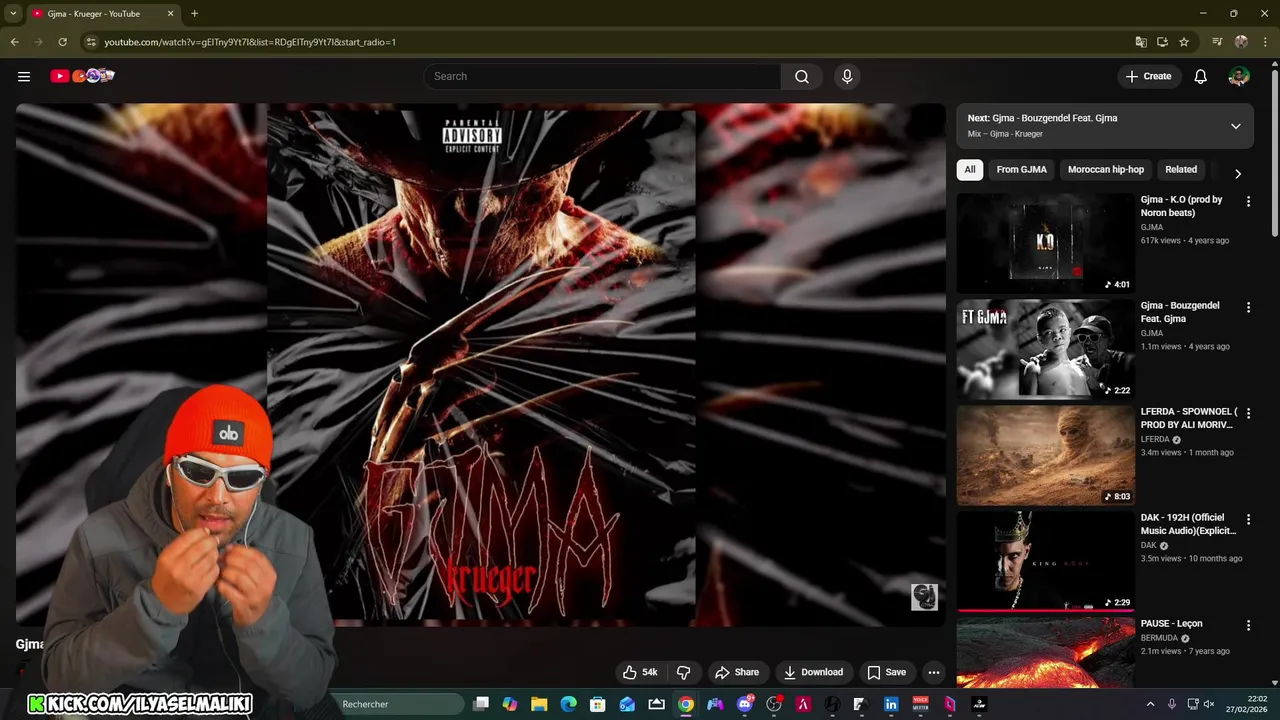Open LFERDA - SPOWNOEL thumbnail
1280x720 pixels.
[x=1045, y=454]
